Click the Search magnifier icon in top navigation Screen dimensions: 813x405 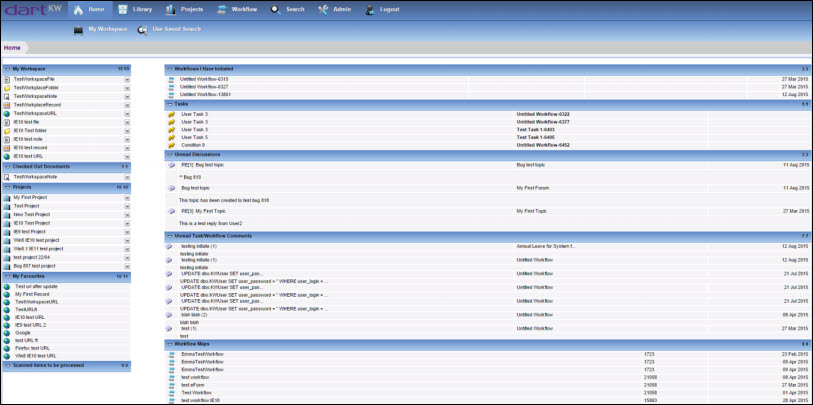(276, 9)
